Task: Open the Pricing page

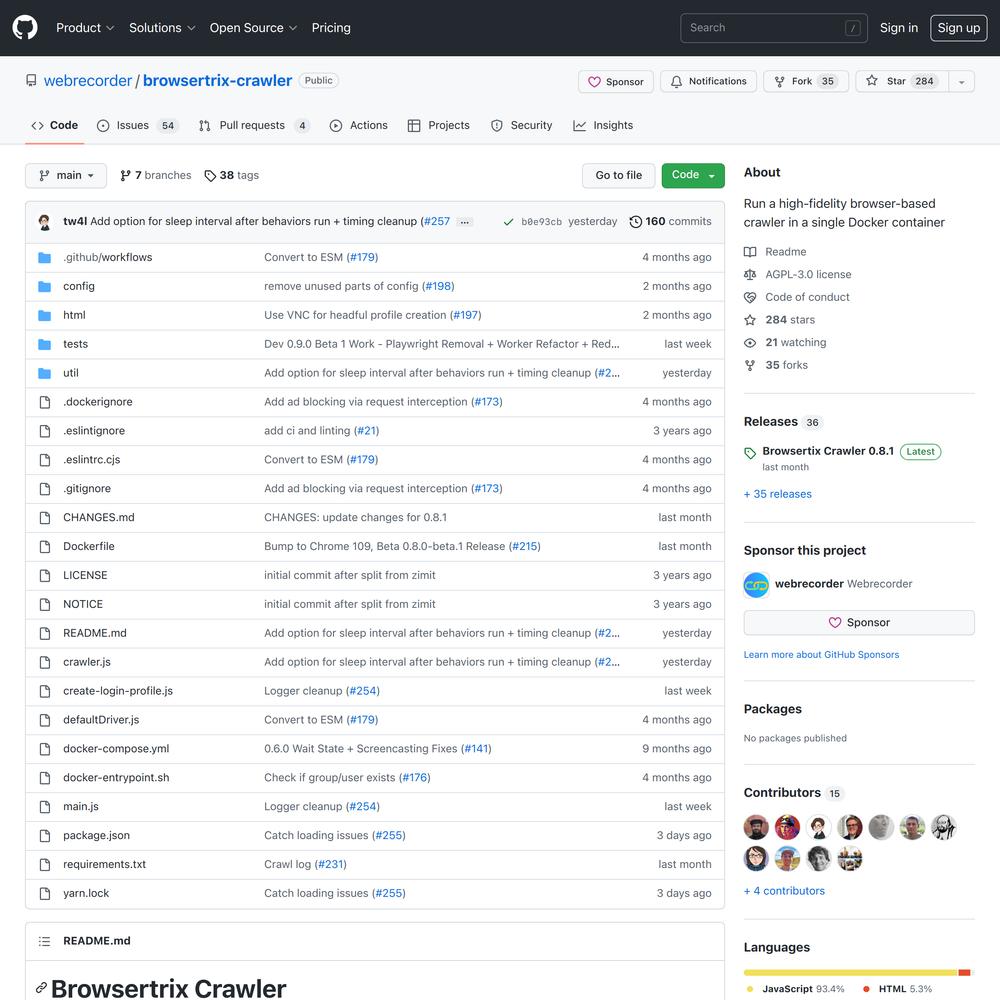Action: 331,27
